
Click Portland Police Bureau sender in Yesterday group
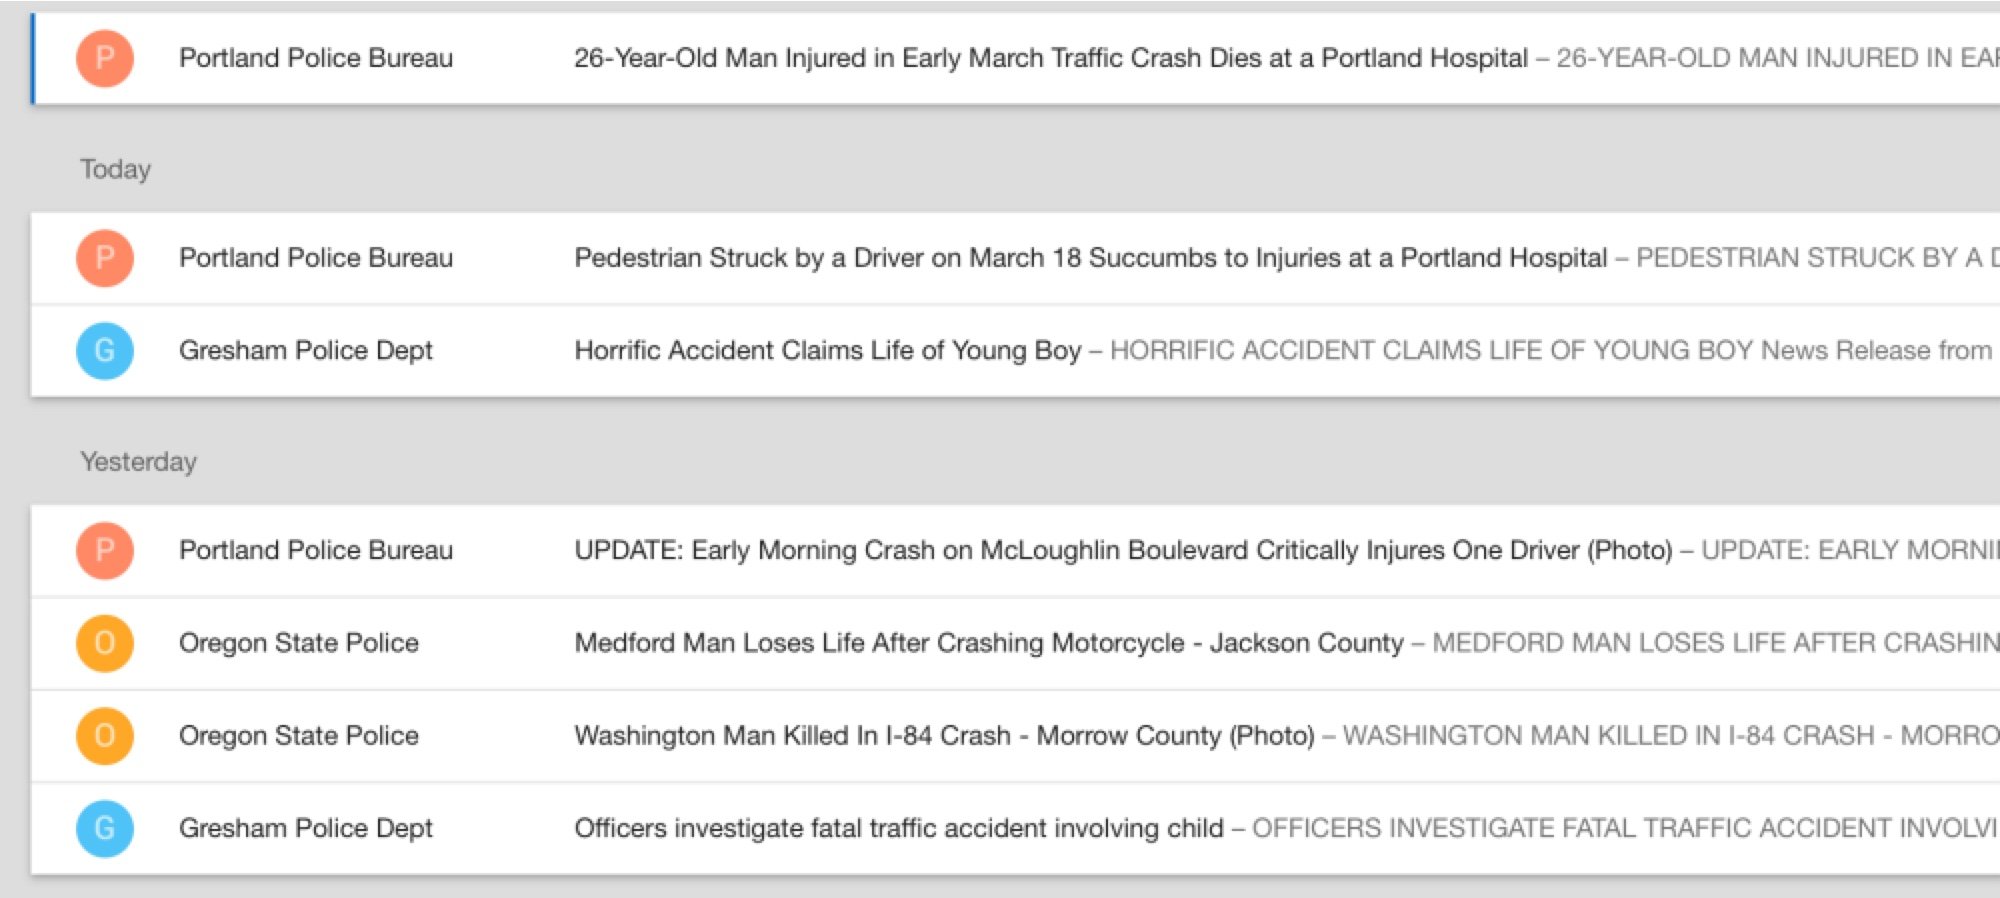[x=316, y=550]
